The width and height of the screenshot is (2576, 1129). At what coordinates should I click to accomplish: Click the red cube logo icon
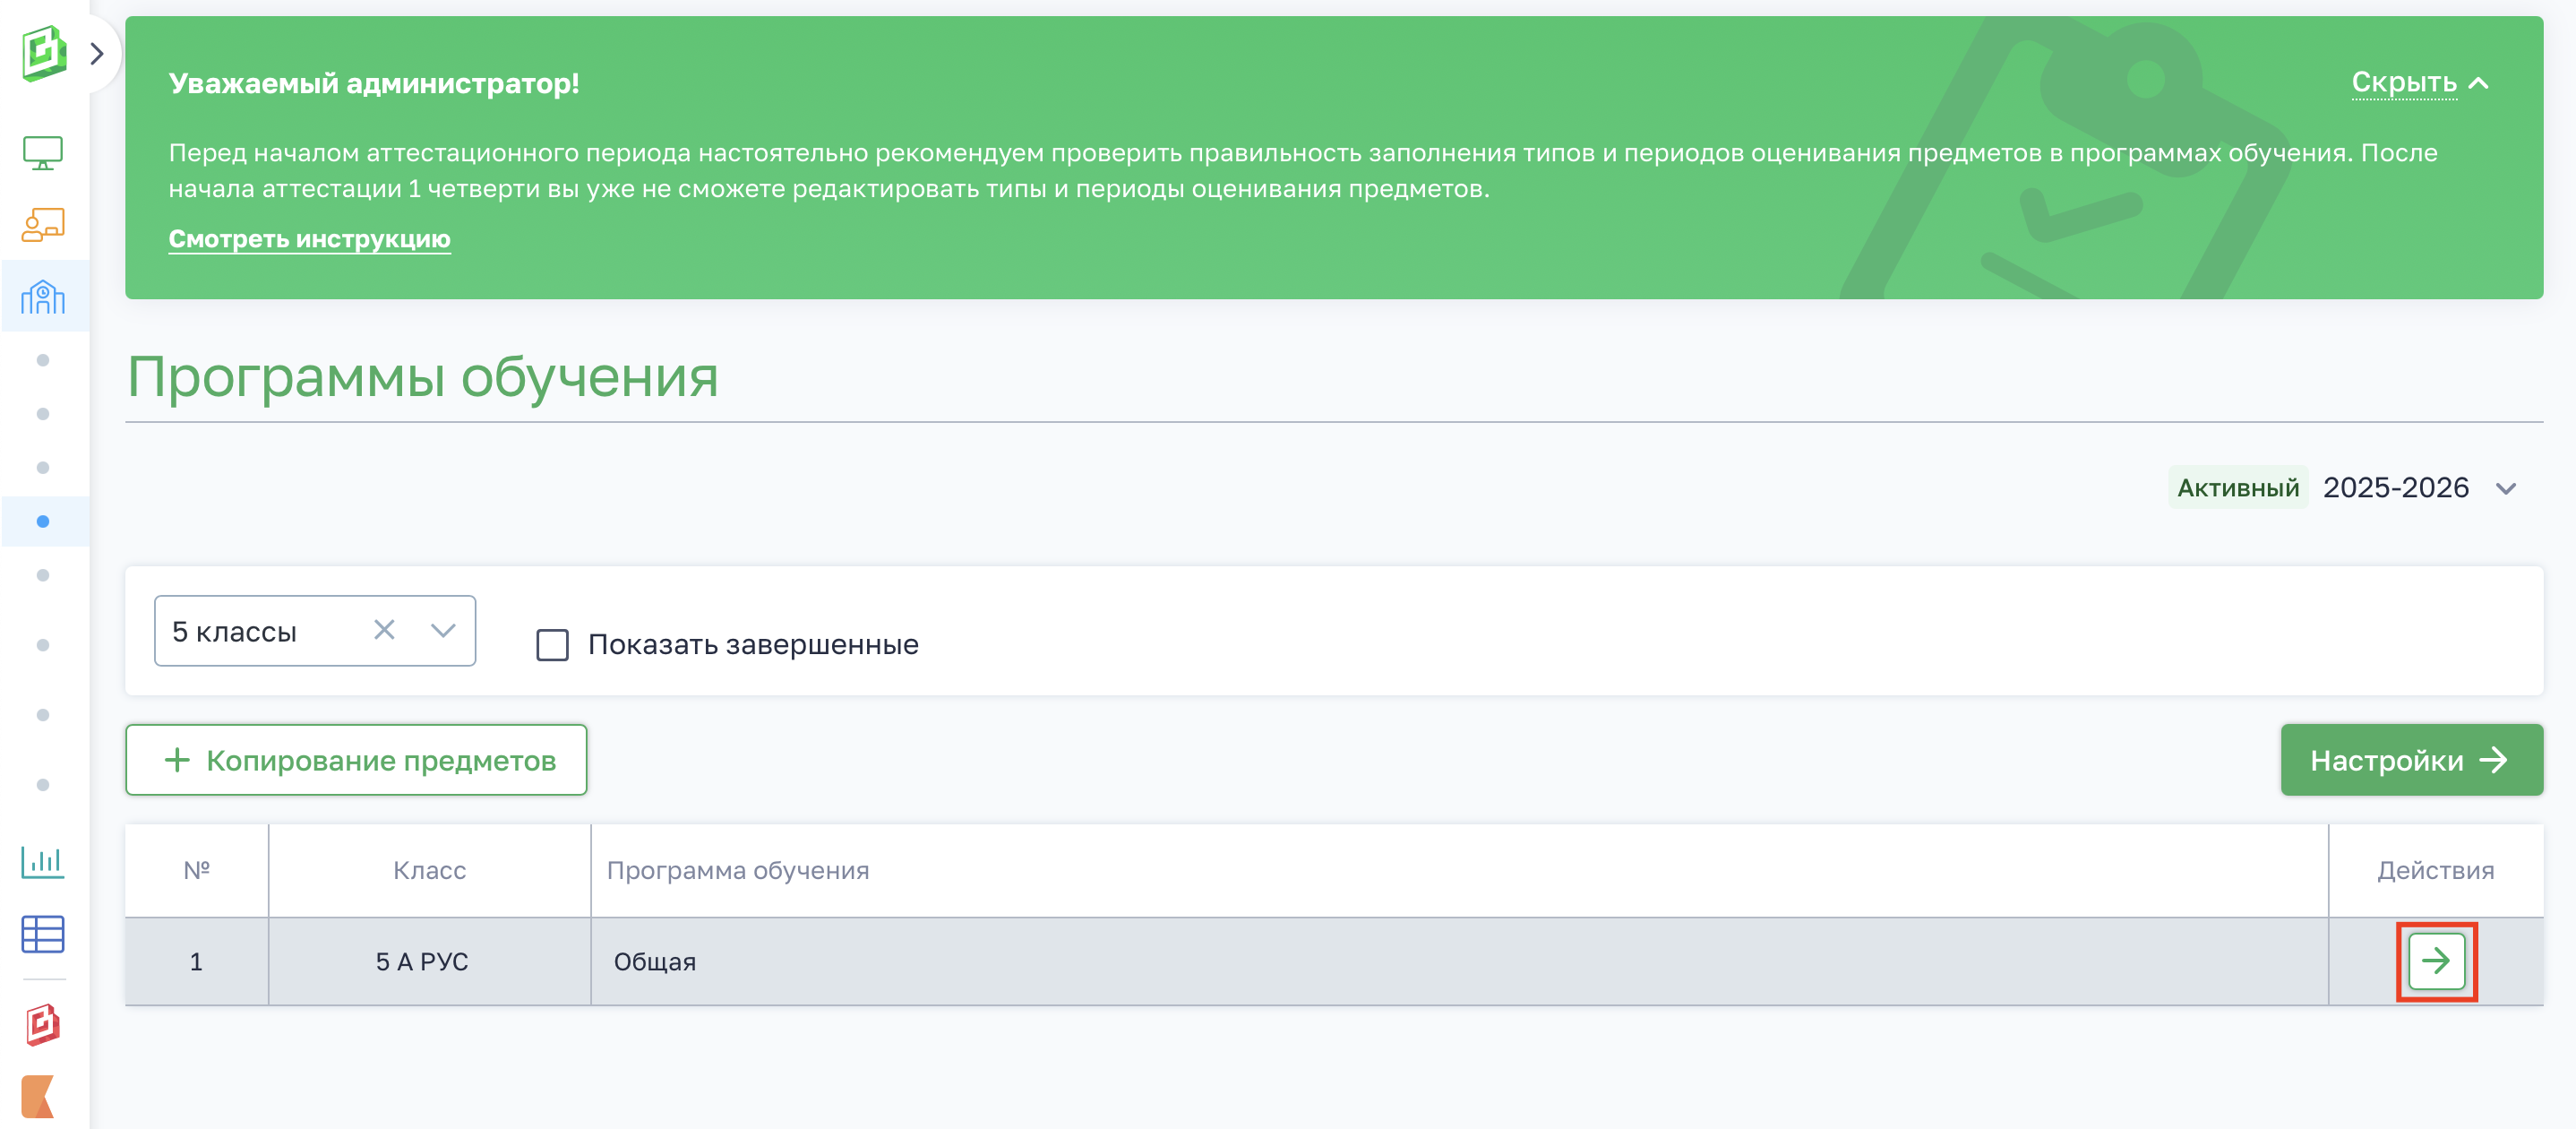click(x=43, y=1025)
